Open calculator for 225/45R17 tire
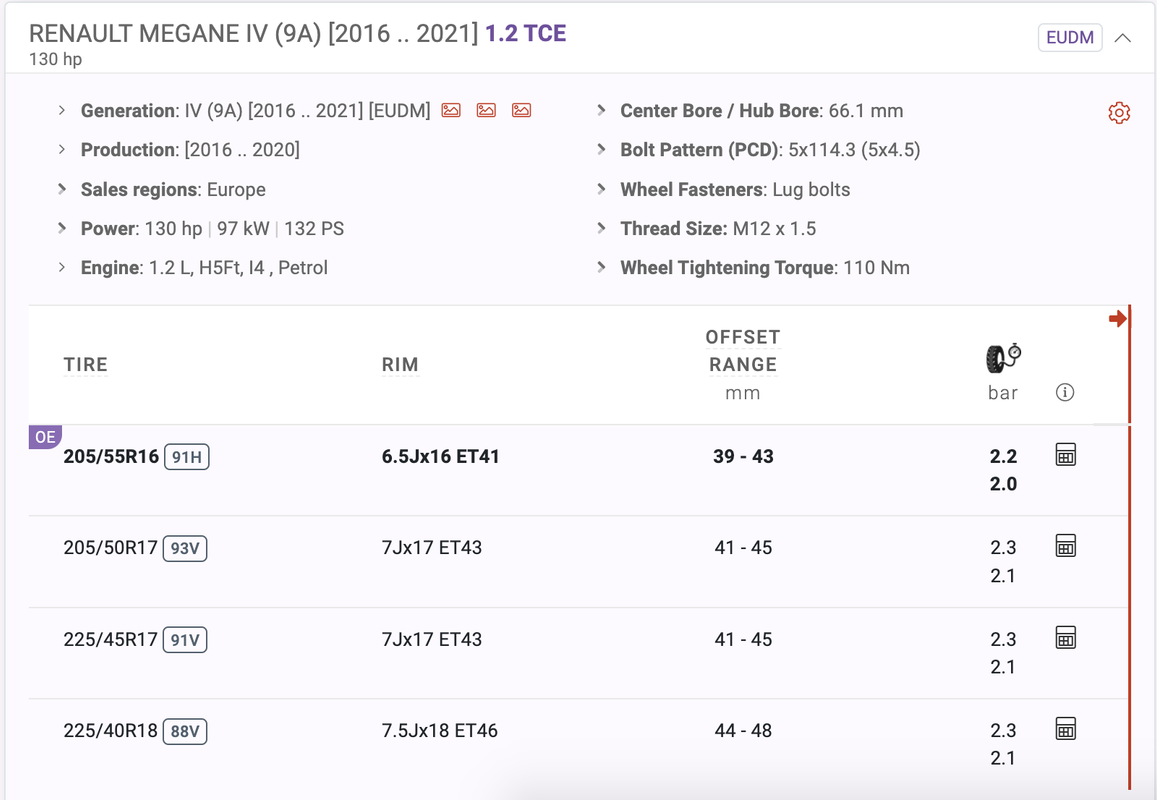Viewport: 1157px width, 800px height. tap(1066, 638)
